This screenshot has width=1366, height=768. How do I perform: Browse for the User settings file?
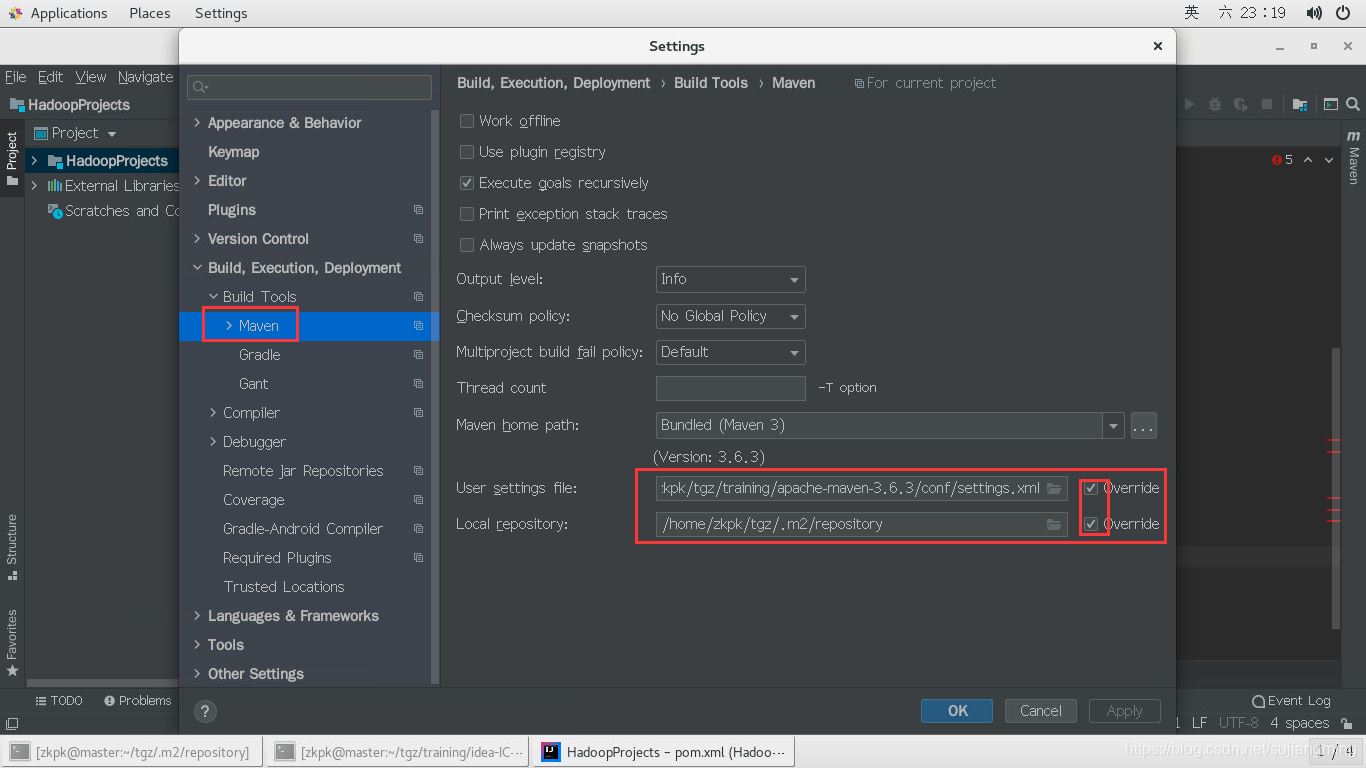click(1054, 488)
